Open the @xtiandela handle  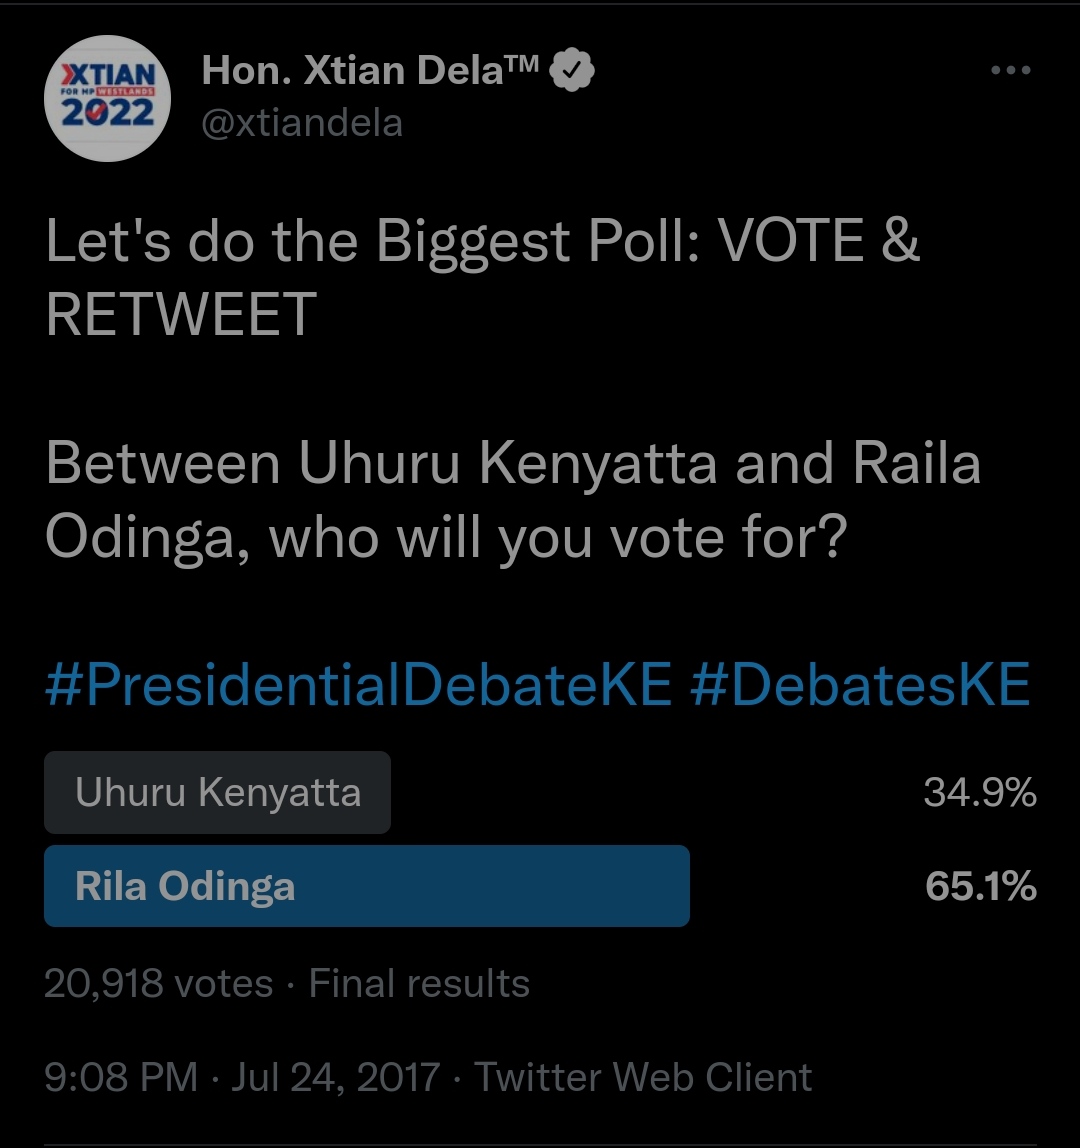[x=302, y=123]
